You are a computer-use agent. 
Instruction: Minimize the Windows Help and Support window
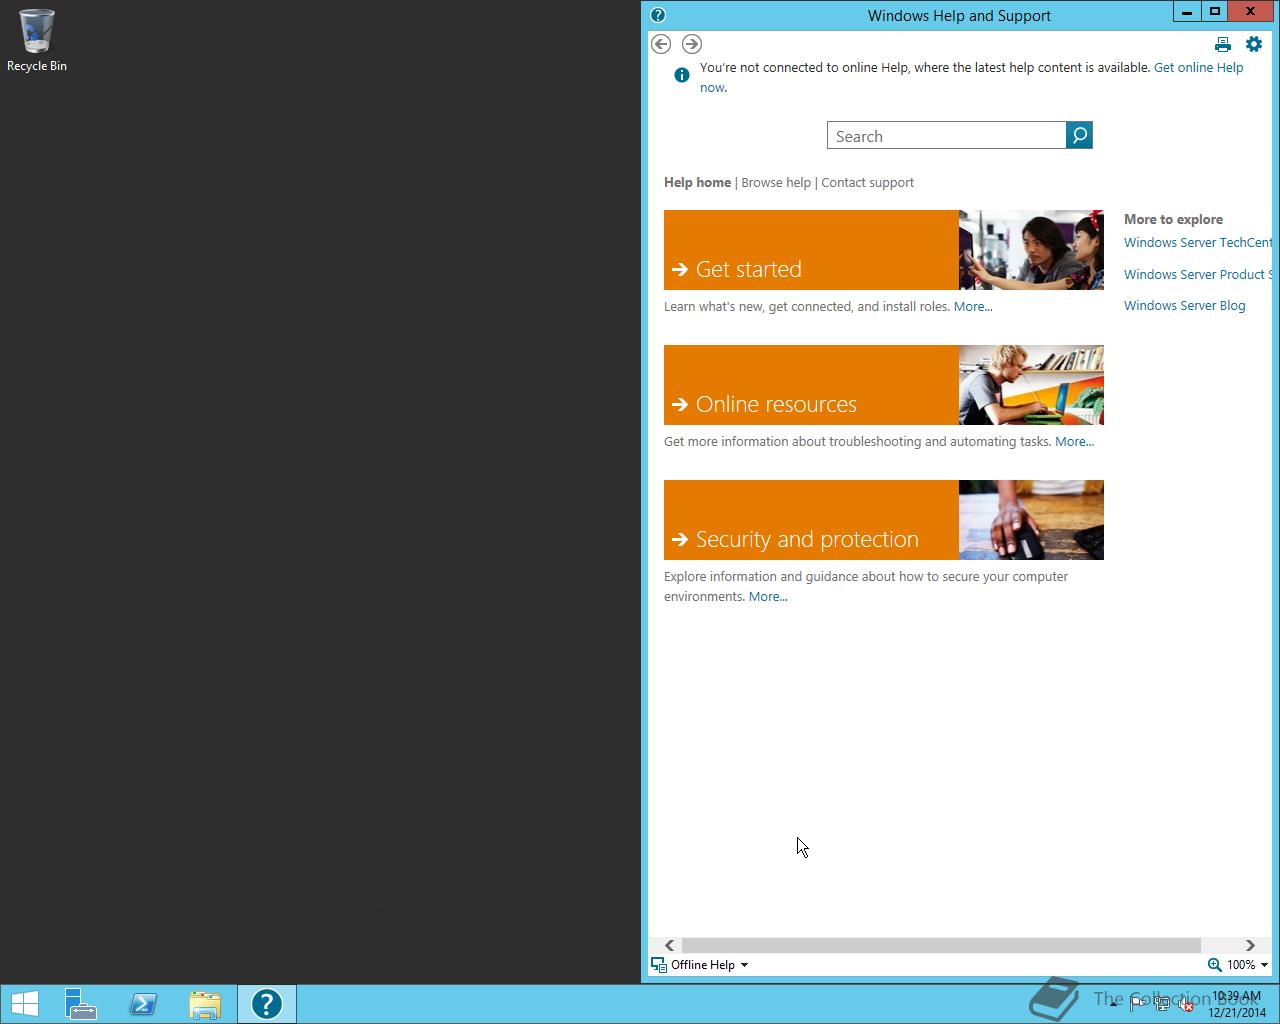(x=1186, y=12)
